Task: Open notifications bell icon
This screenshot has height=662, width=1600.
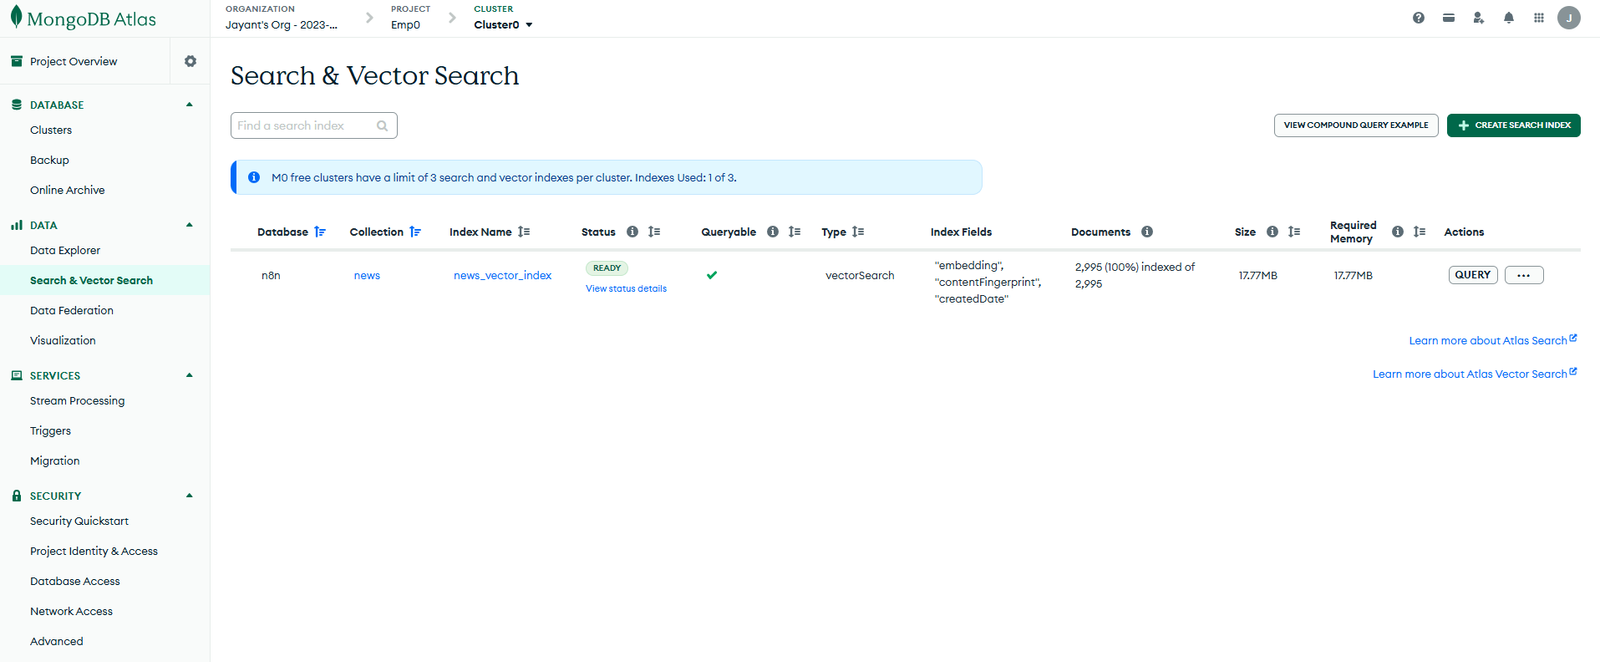Action: 1508,18
